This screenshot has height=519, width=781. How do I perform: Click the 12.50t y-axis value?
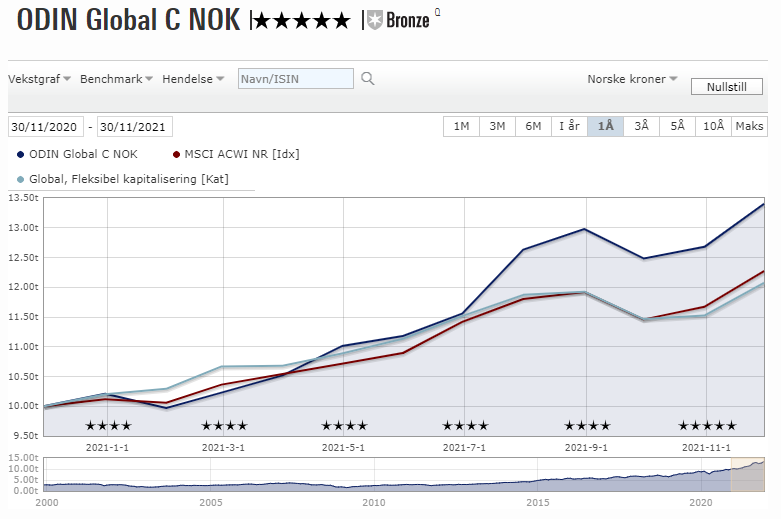click(23, 258)
